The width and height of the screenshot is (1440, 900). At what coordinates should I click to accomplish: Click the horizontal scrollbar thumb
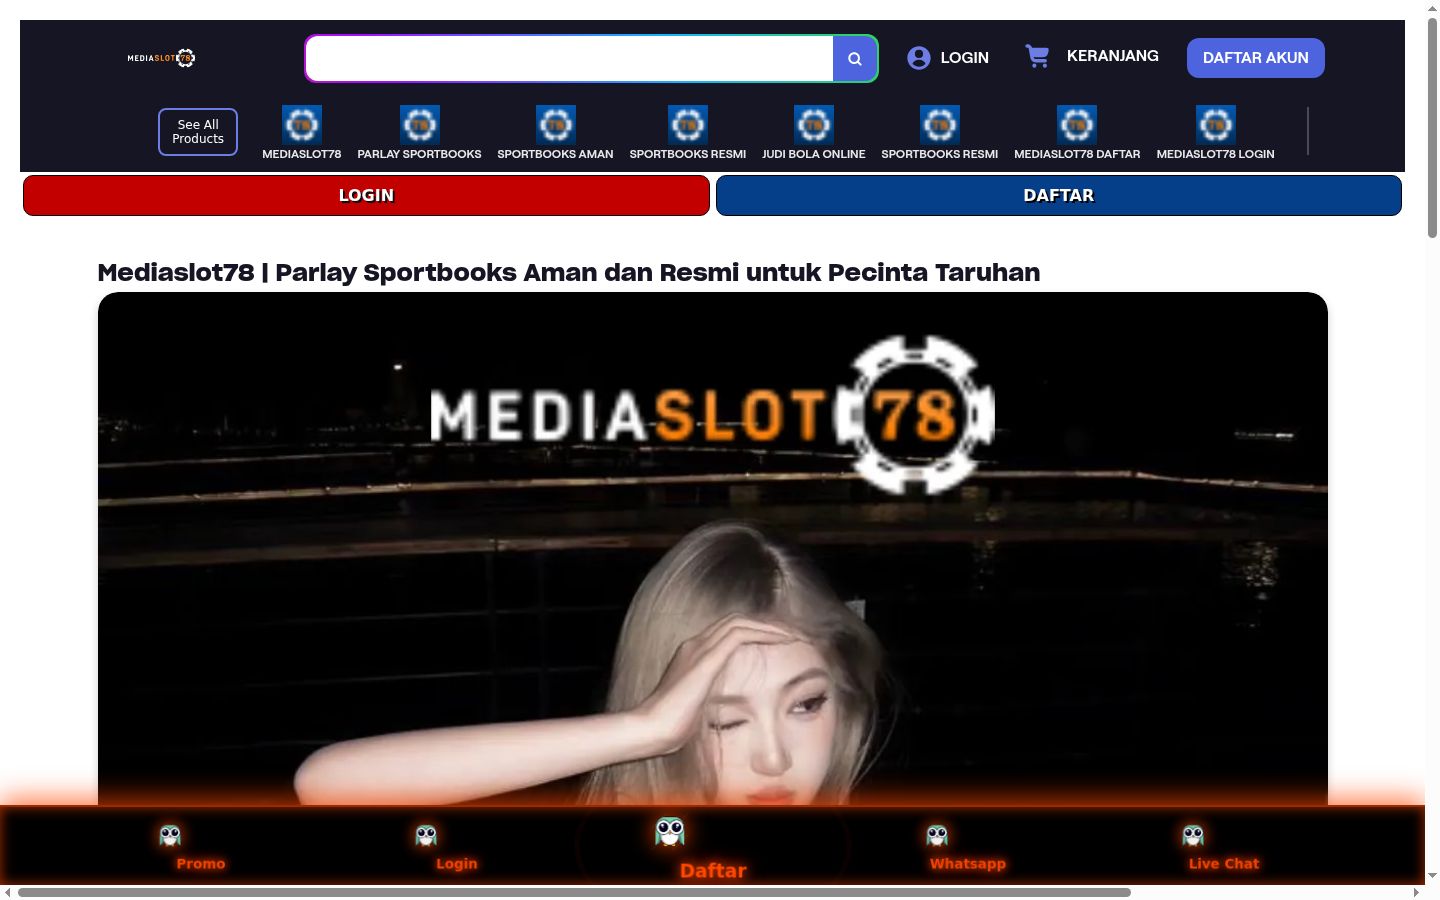pyautogui.click(x=574, y=892)
